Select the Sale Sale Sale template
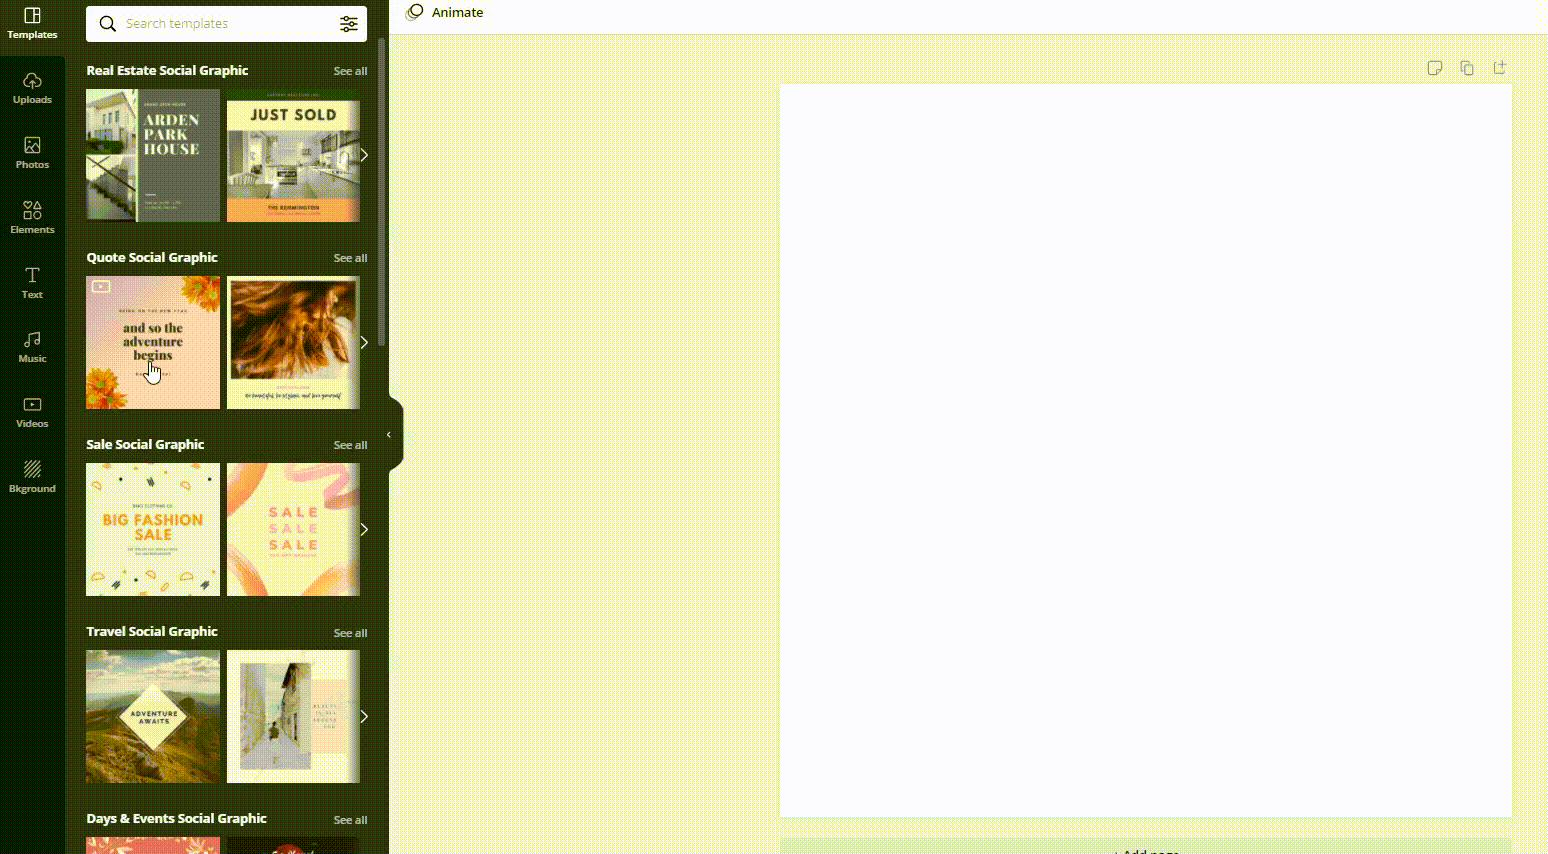This screenshot has width=1548, height=854. pyautogui.click(x=293, y=529)
